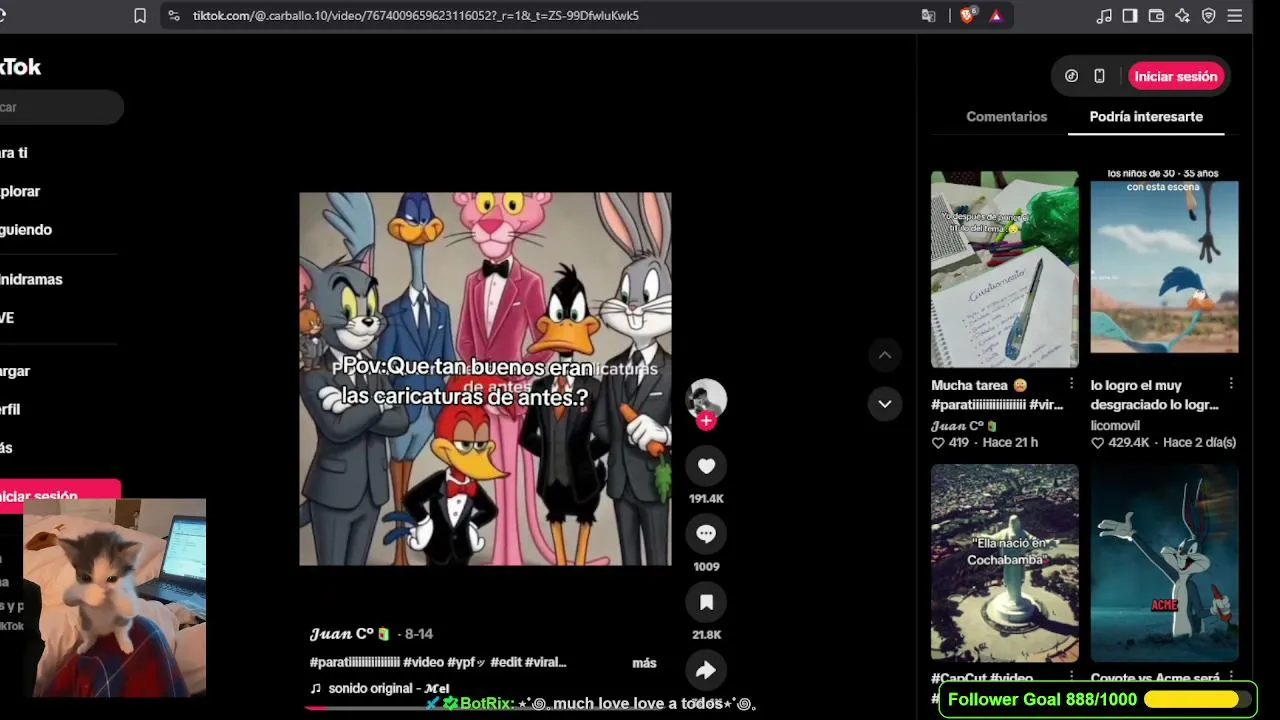
Task: Open comments via the speech bubble icon
Action: point(706,534)
